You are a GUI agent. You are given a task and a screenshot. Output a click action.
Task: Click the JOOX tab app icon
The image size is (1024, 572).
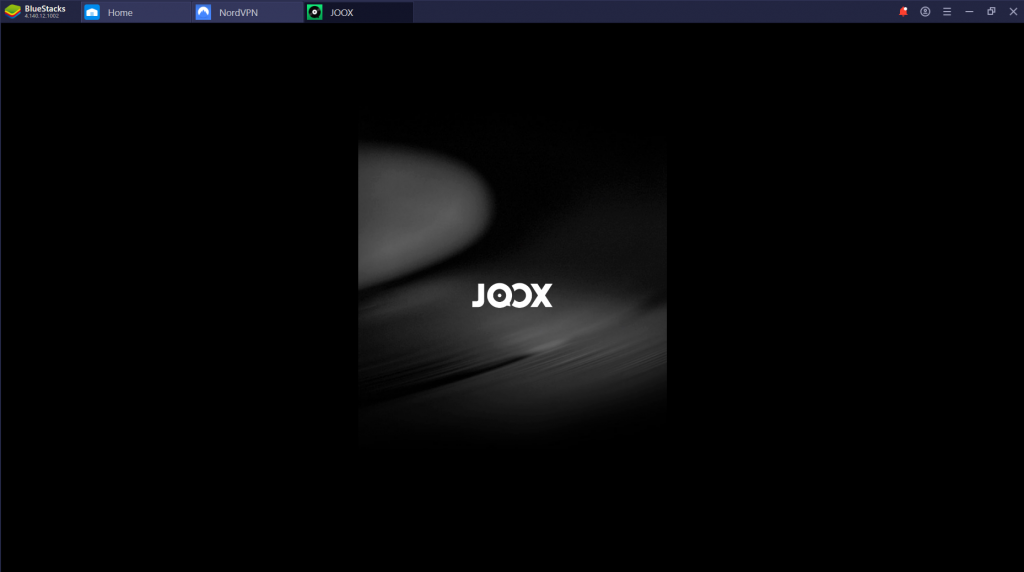tap(314, 12)
